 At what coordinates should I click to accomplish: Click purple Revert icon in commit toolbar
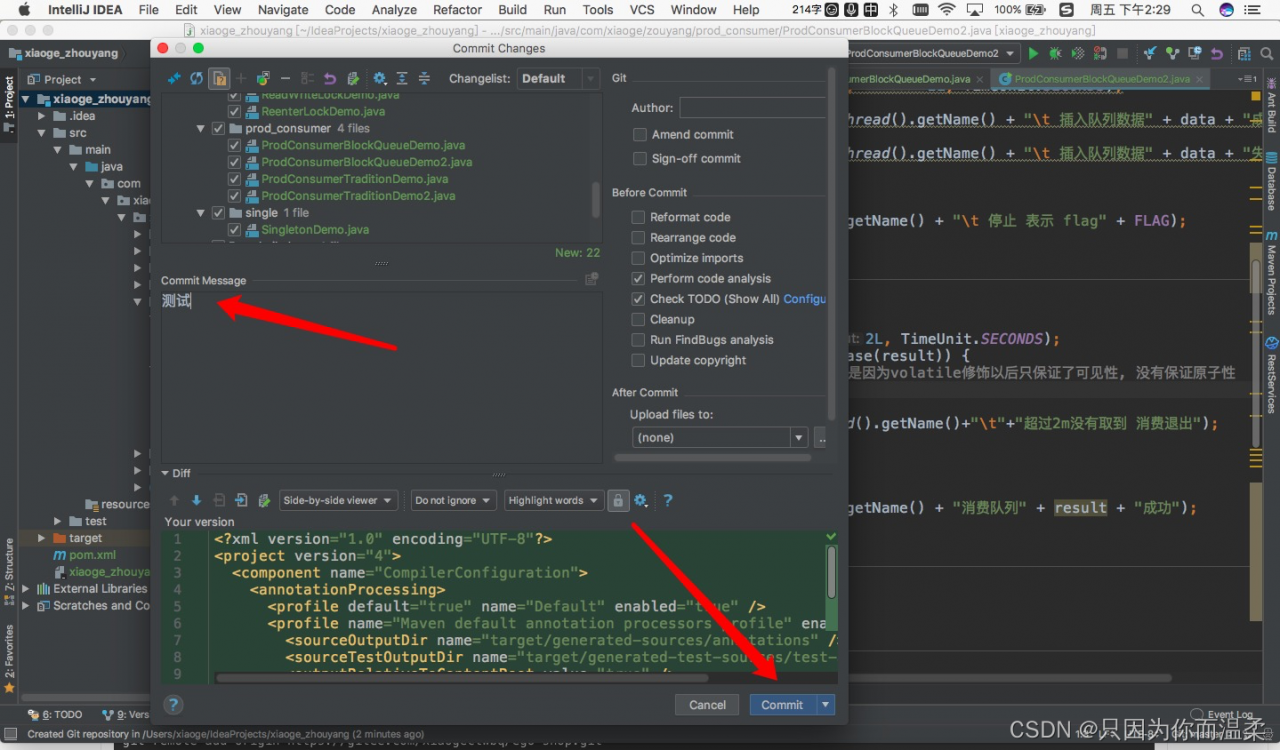[329, 78]
